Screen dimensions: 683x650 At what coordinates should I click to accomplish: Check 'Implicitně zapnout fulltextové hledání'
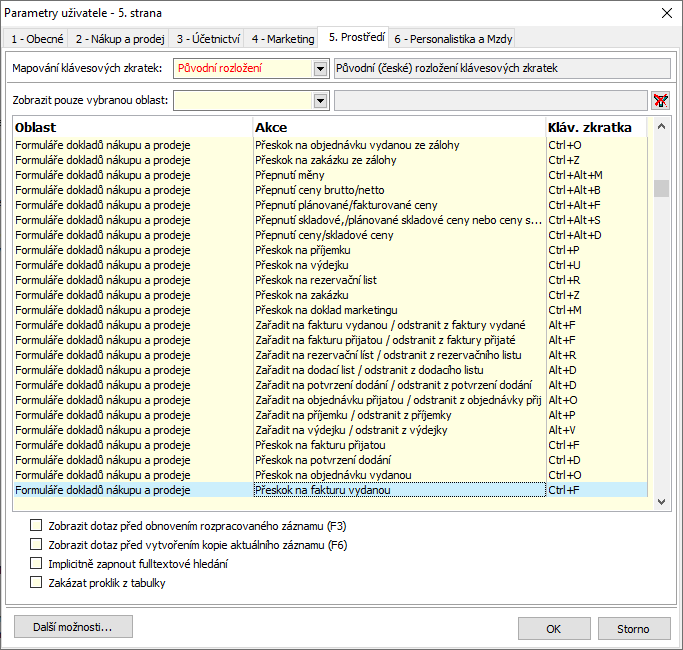[36, 563]
